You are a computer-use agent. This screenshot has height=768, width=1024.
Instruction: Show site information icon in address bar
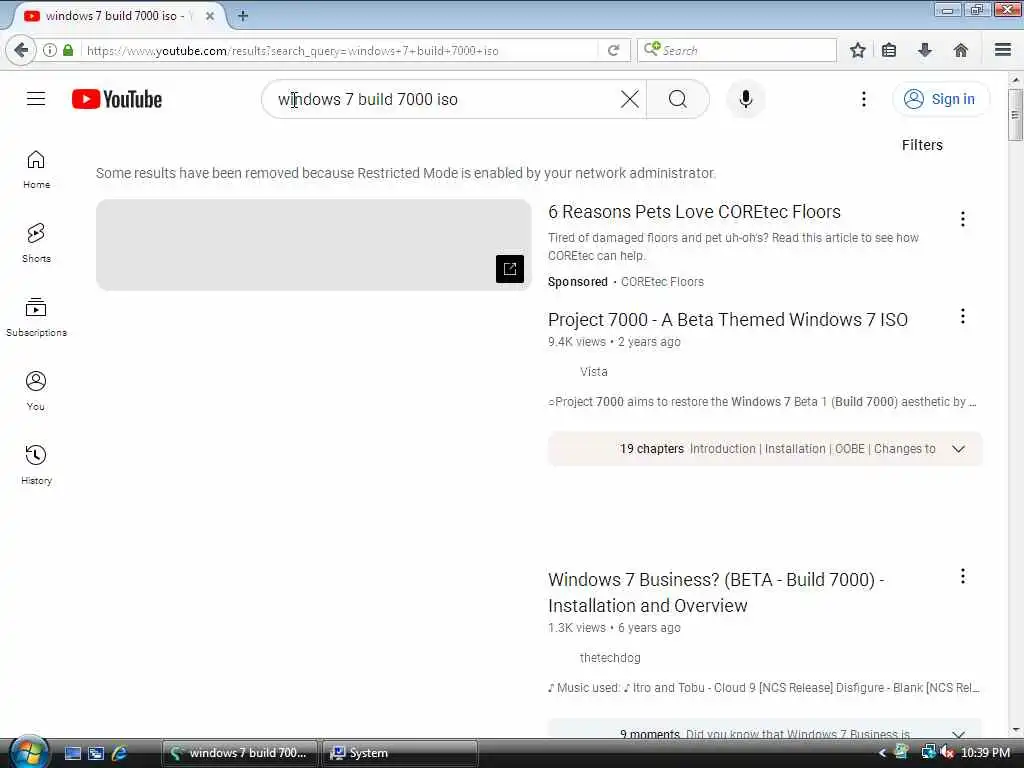50,50
